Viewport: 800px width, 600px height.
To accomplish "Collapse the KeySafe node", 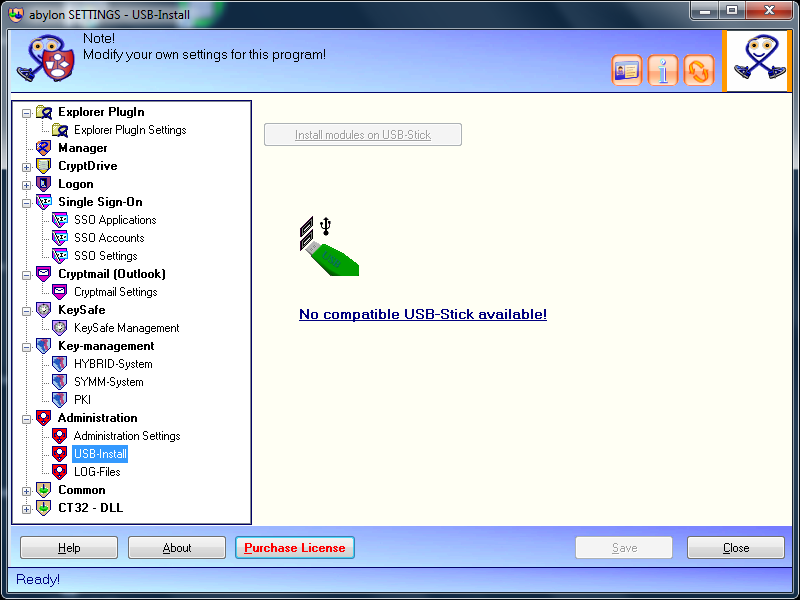I will (x=27, y=311).
